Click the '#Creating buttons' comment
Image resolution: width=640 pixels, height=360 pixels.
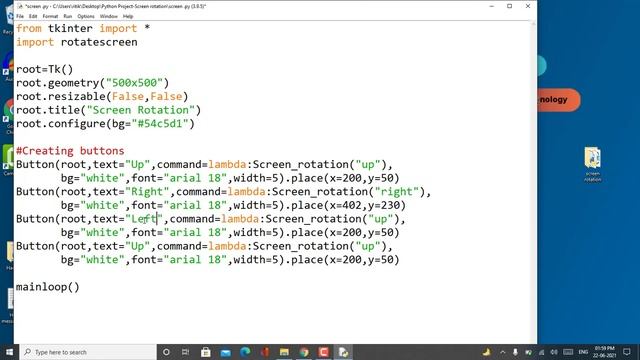[70, 151]
